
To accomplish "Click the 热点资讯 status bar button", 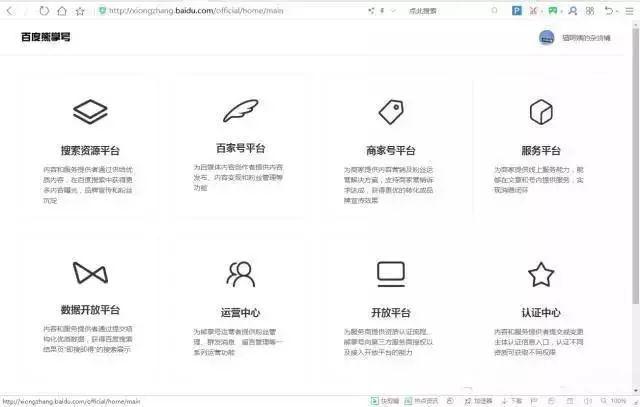I will 421,401.
